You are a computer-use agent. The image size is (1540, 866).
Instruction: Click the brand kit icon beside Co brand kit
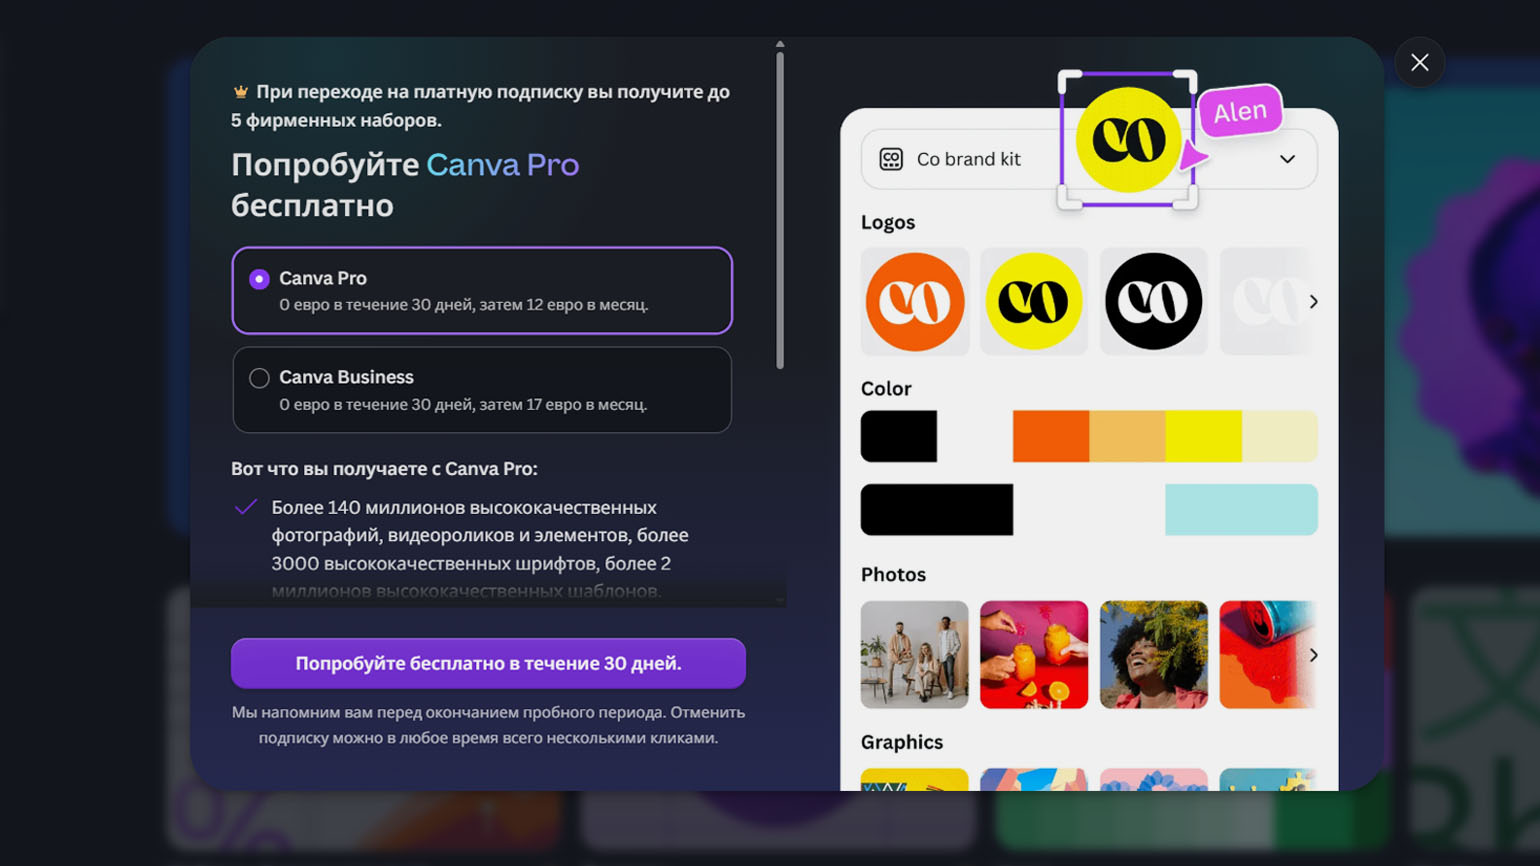891,159
